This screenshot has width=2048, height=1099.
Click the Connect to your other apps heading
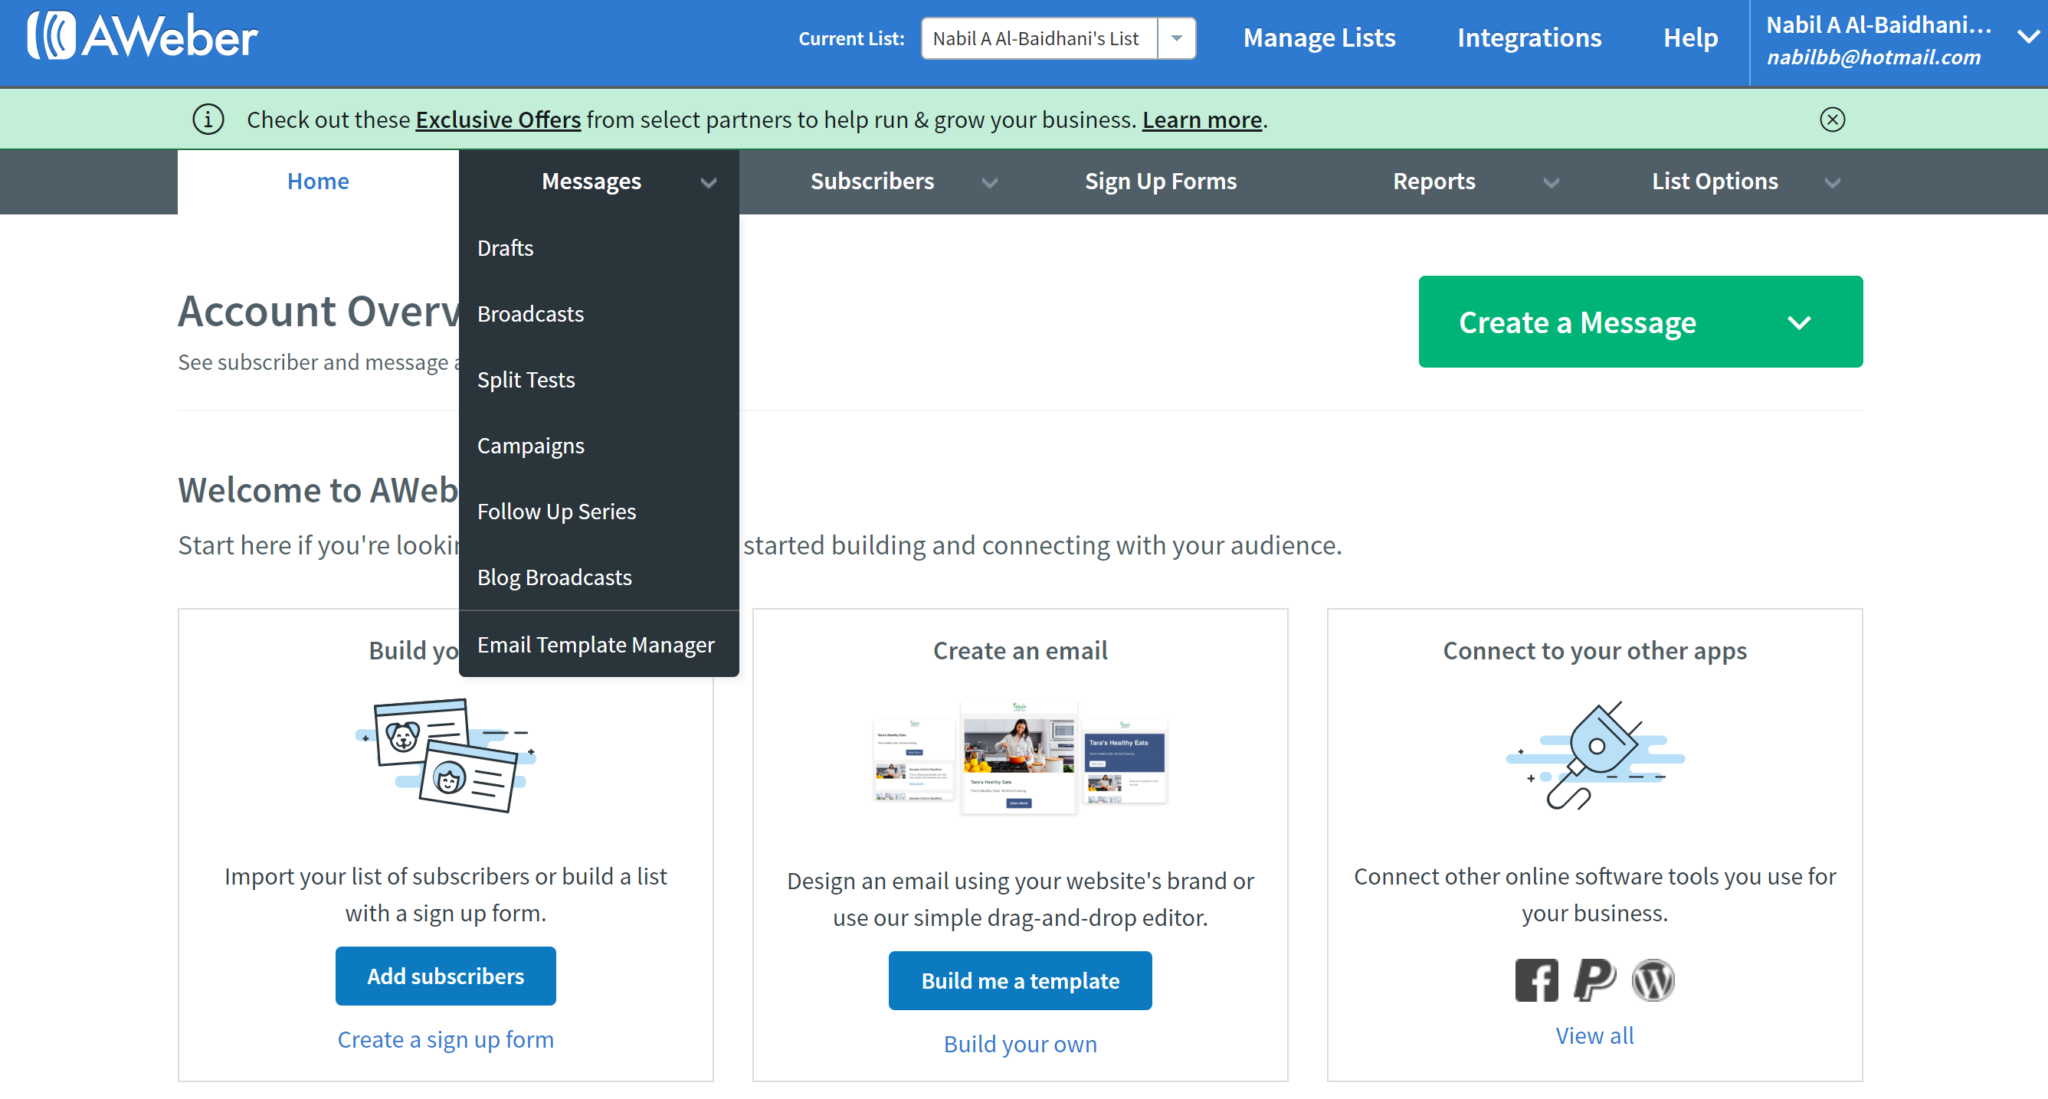[x=1595, y=651]
